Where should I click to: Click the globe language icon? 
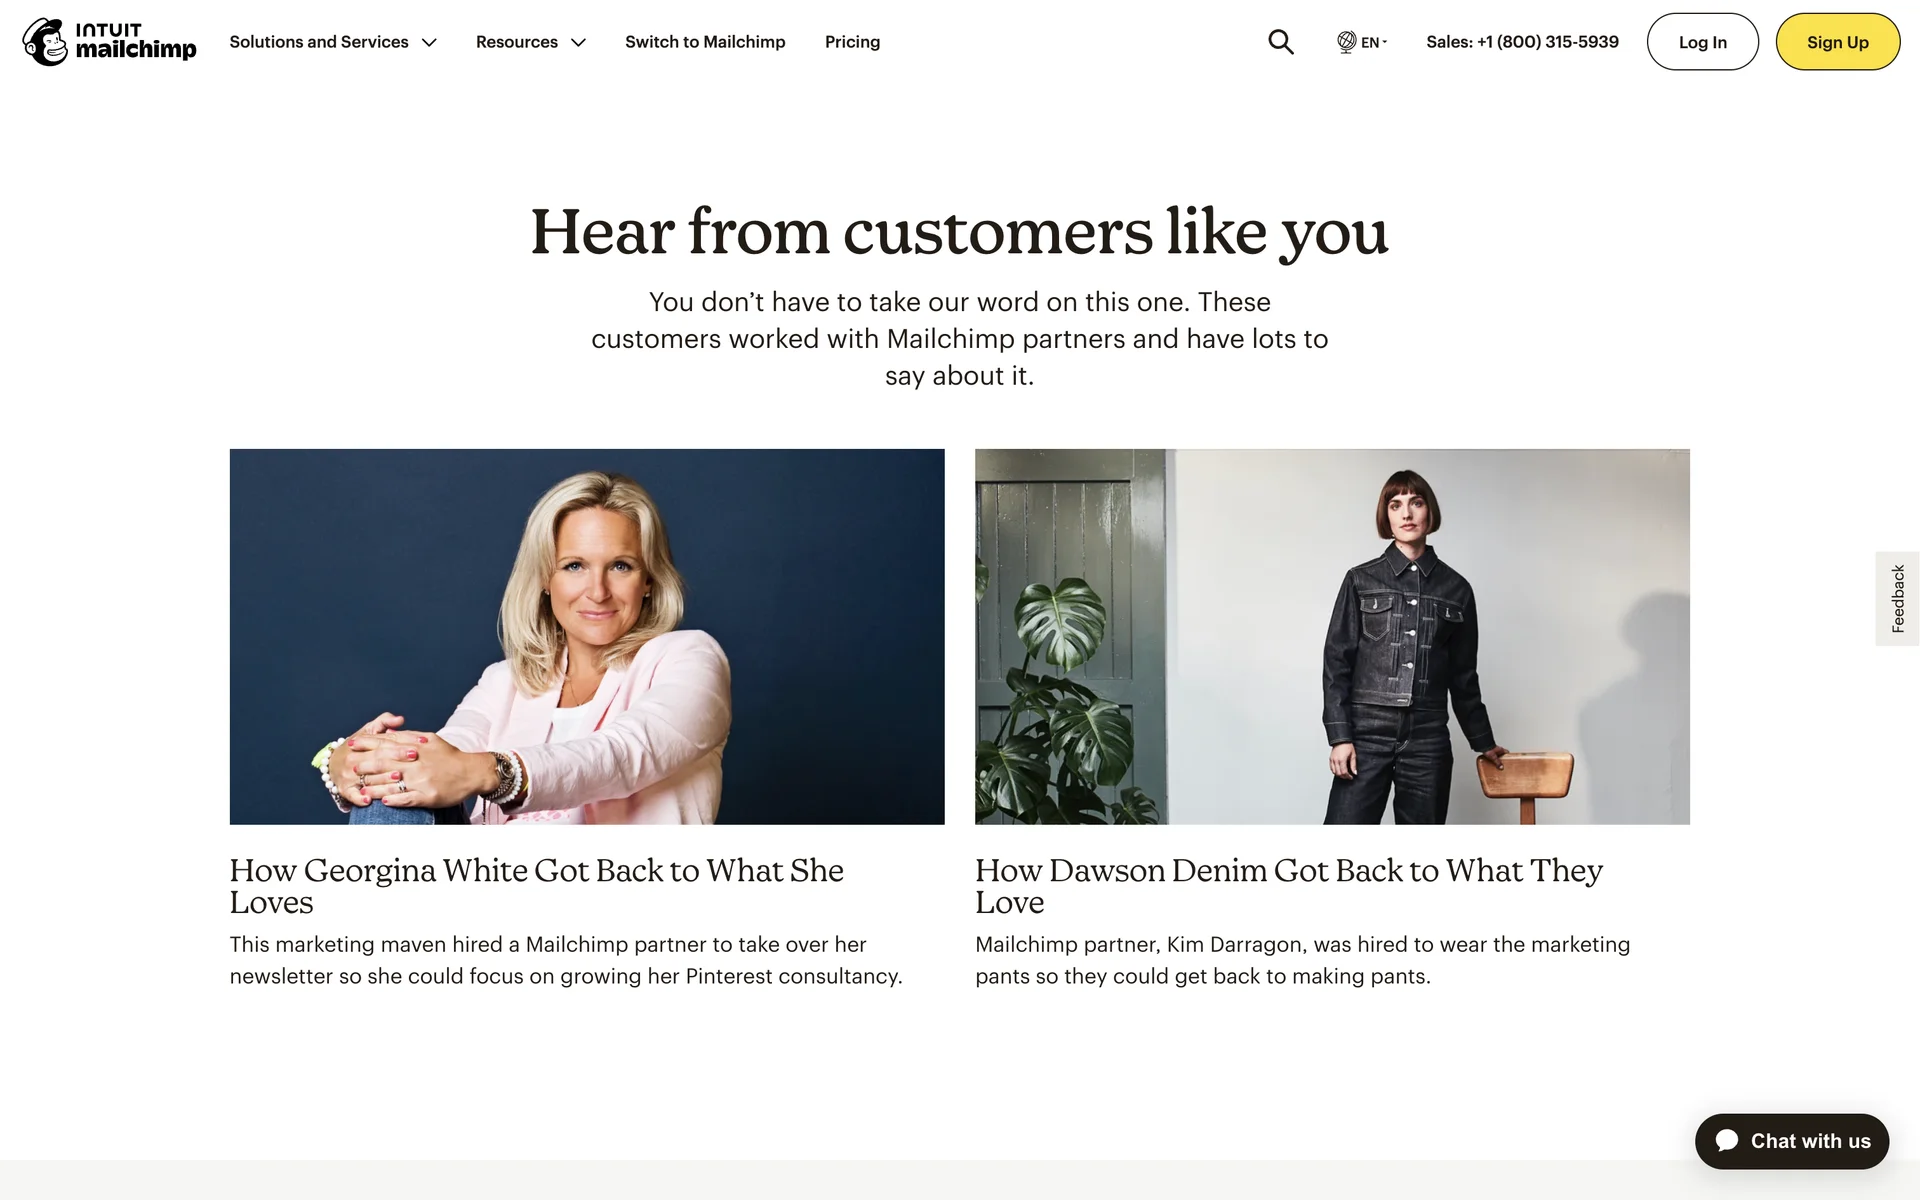pos(1346,42)
